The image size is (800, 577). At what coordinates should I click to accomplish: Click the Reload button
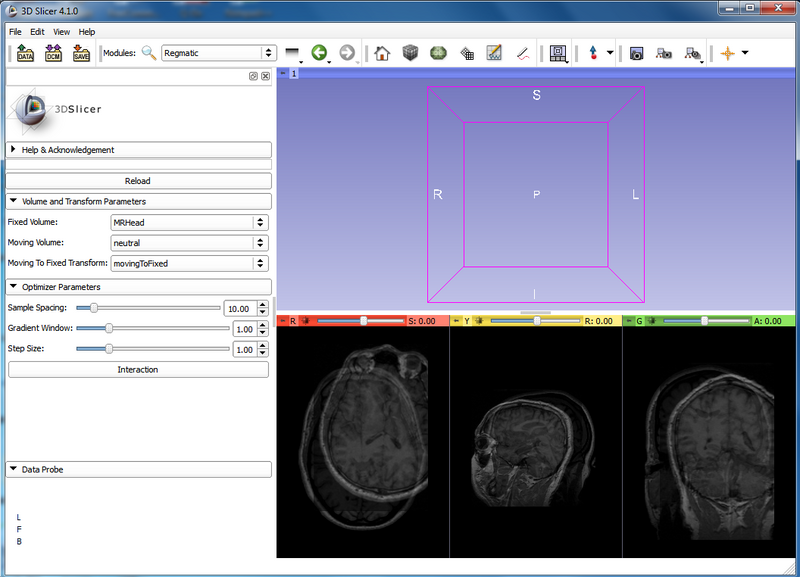138,181
